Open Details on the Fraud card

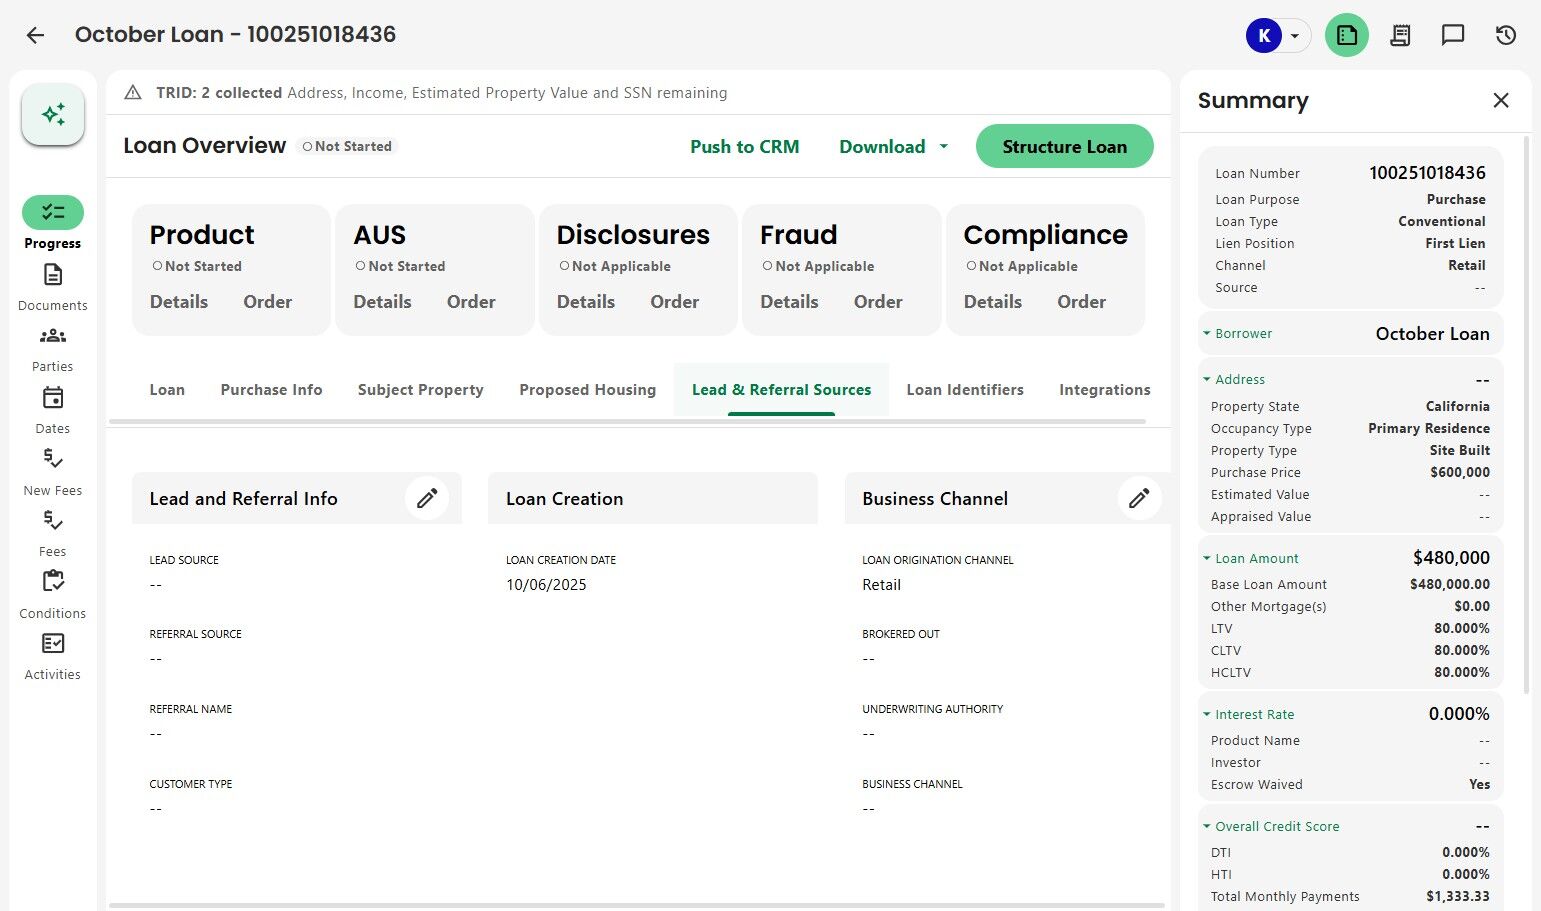(x=789, y=302)
